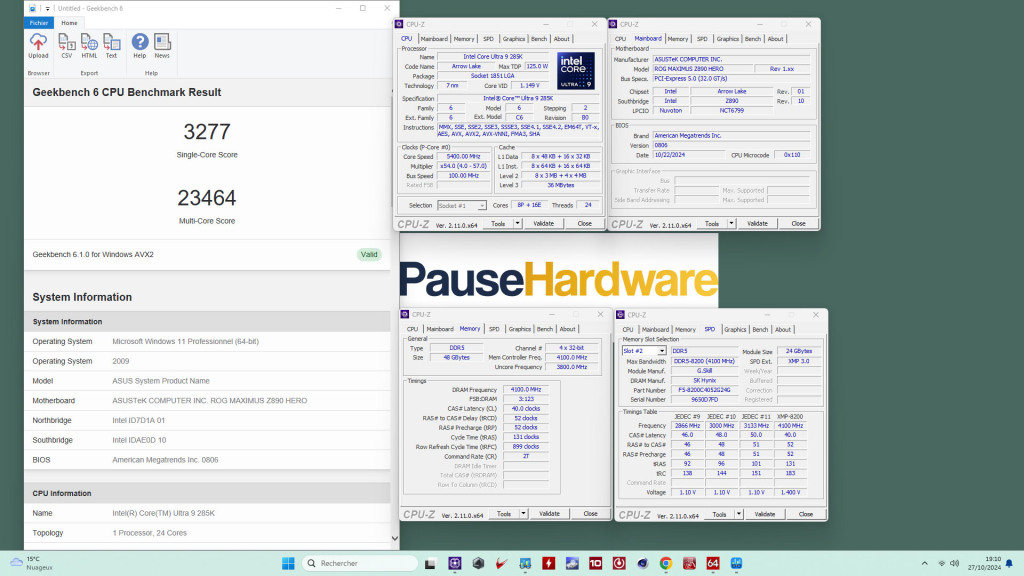Open the red lightning bolt taskbar icon
Image resolution: width=1024 pixels, height=576 pixels.
(x=549, y=564)
